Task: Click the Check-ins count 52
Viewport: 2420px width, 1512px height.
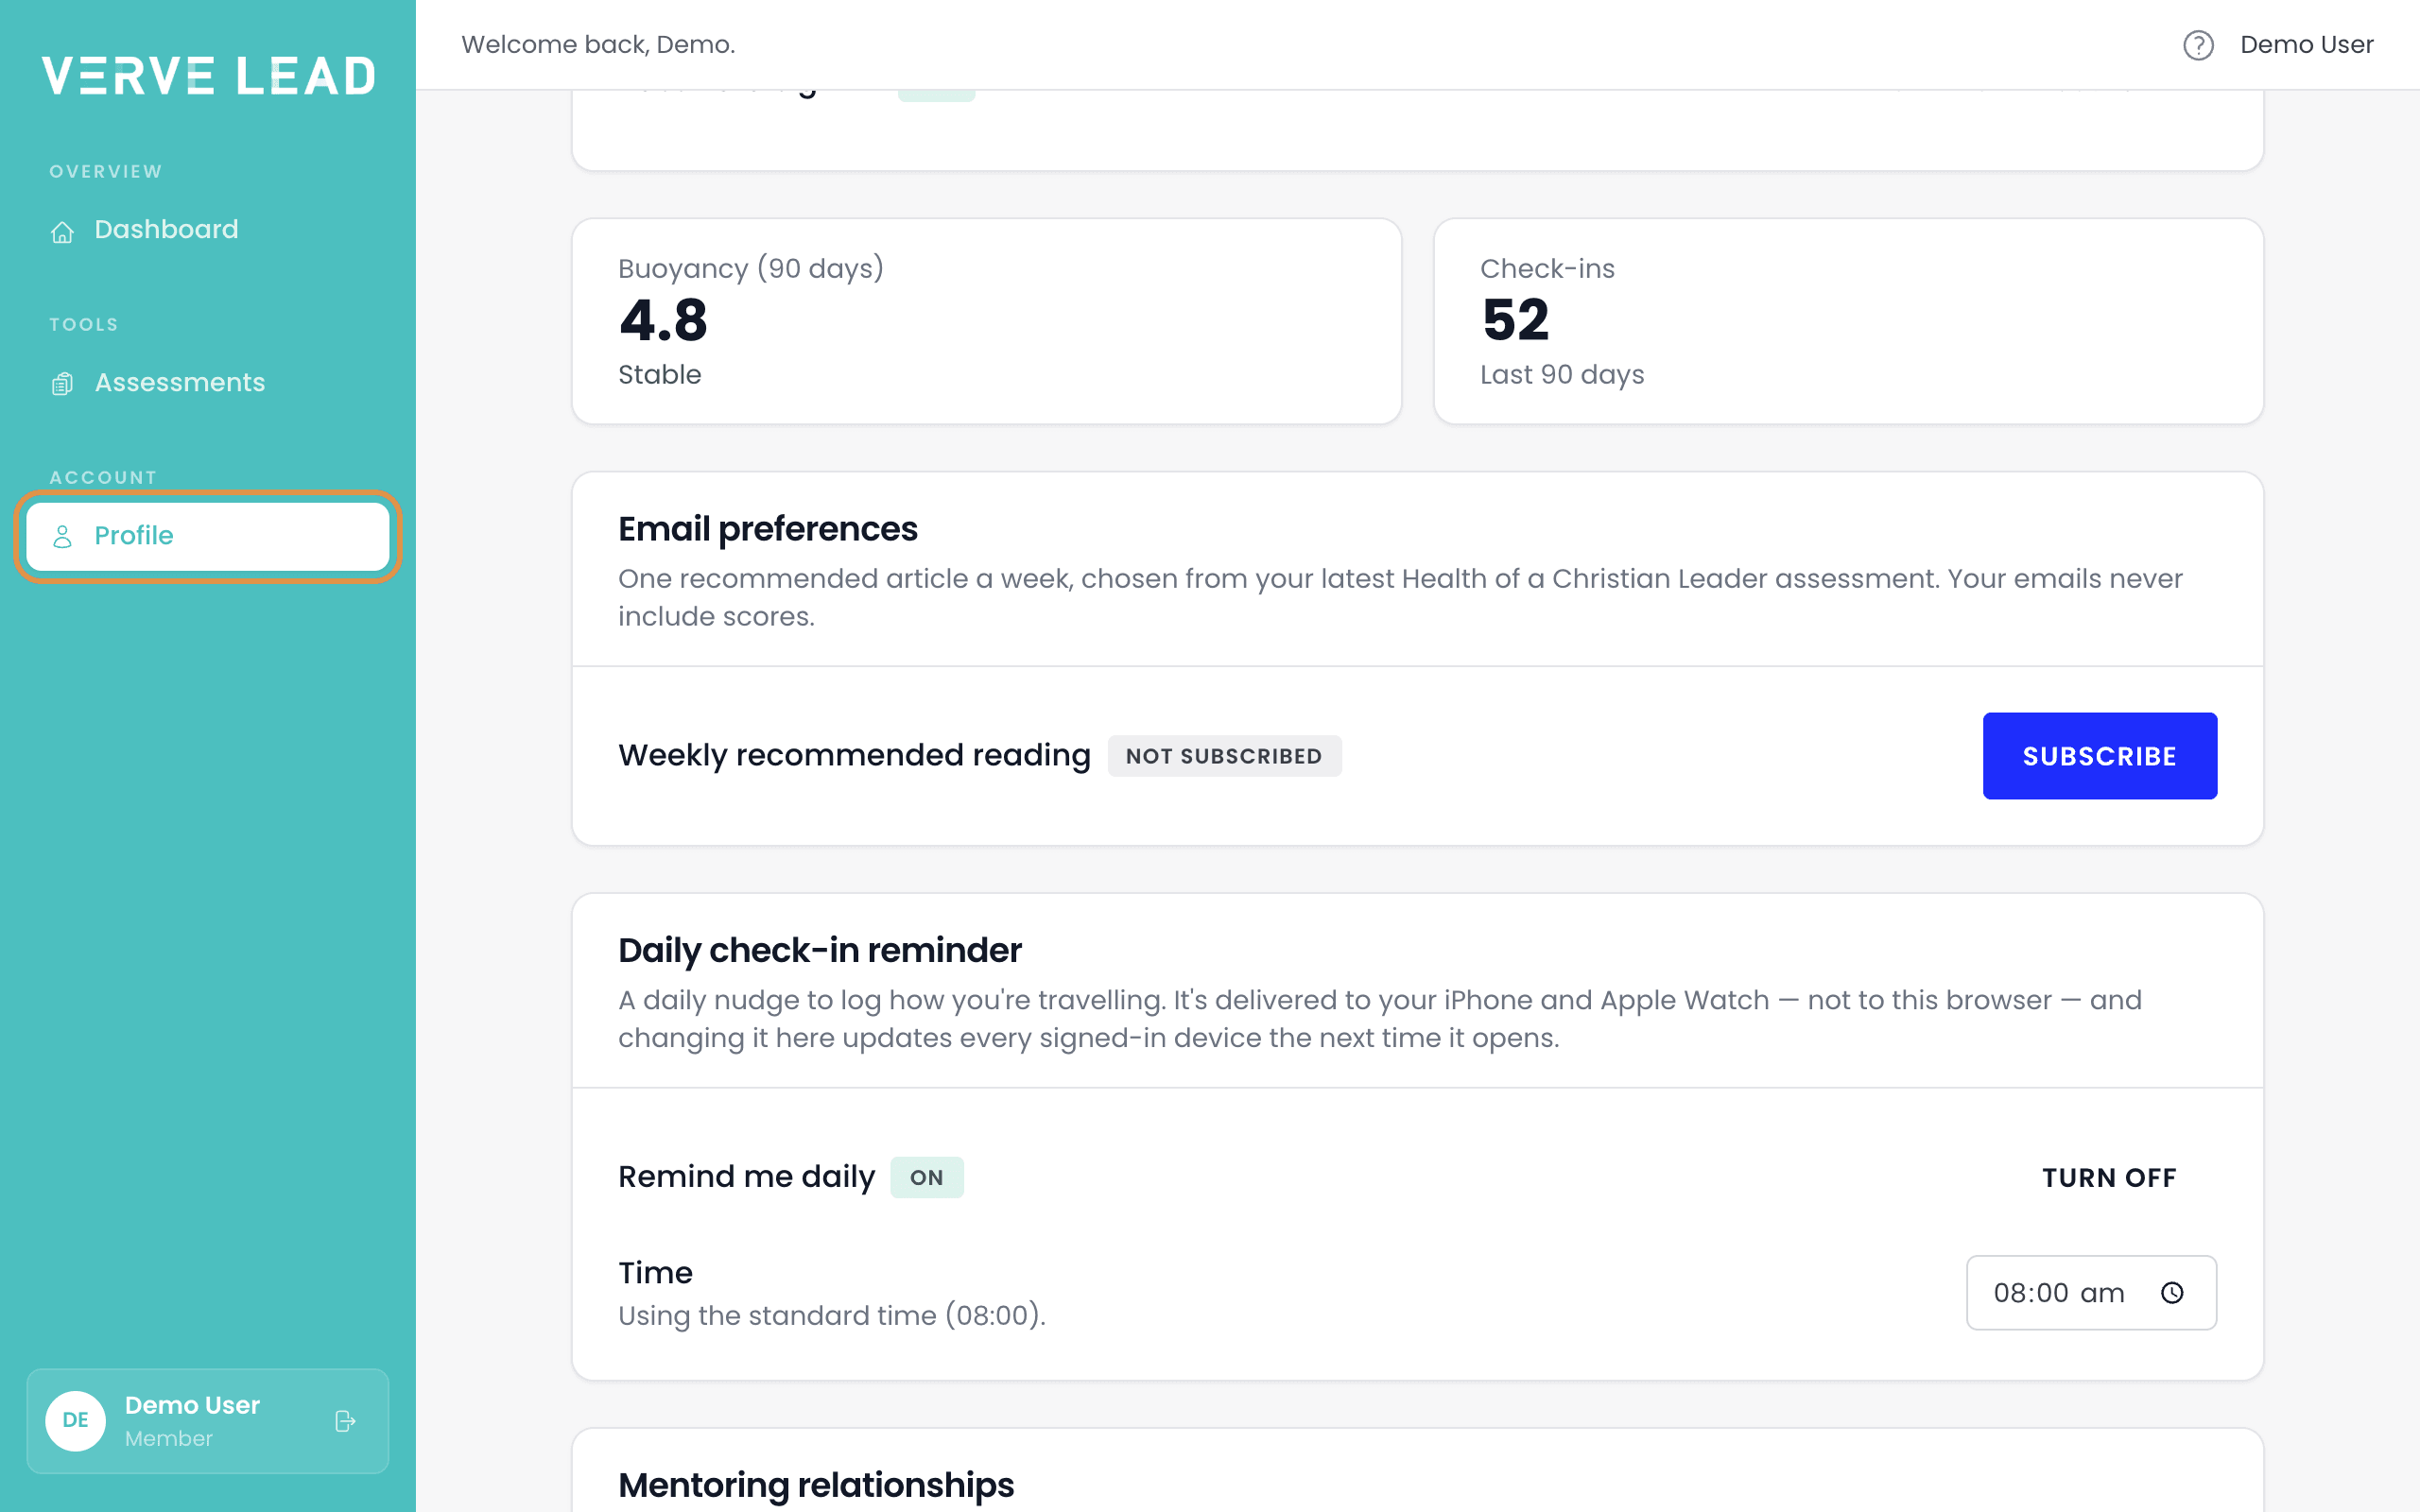Action: click(x=1515, y=321)
